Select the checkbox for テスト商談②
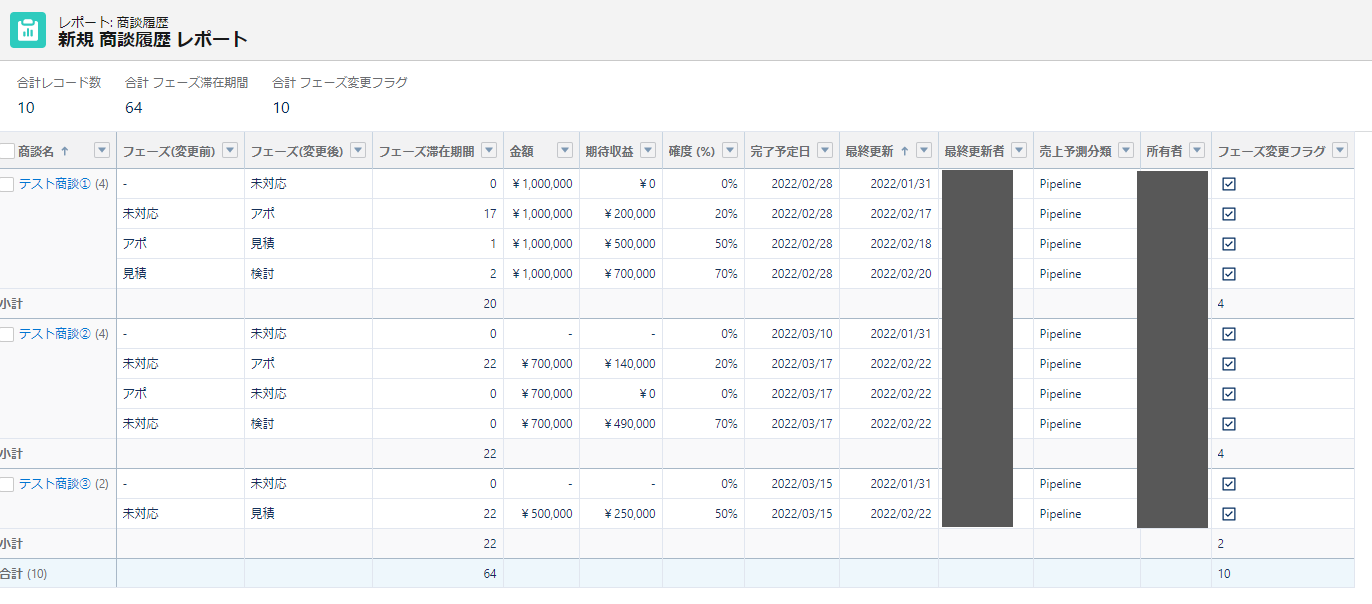 coord(8,335)
